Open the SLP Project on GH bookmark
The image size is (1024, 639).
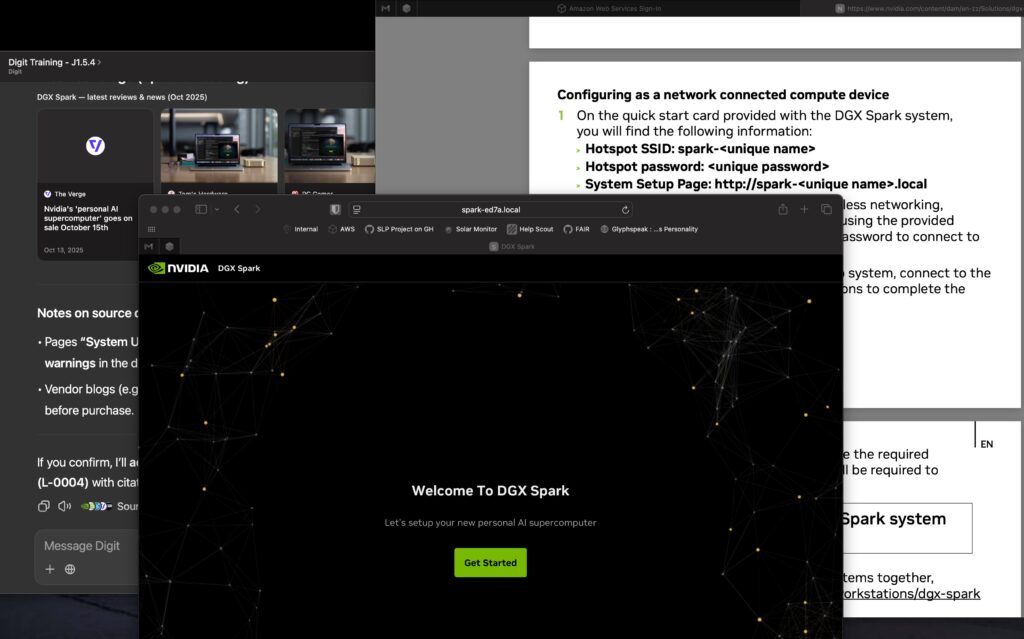pos(398,229)
